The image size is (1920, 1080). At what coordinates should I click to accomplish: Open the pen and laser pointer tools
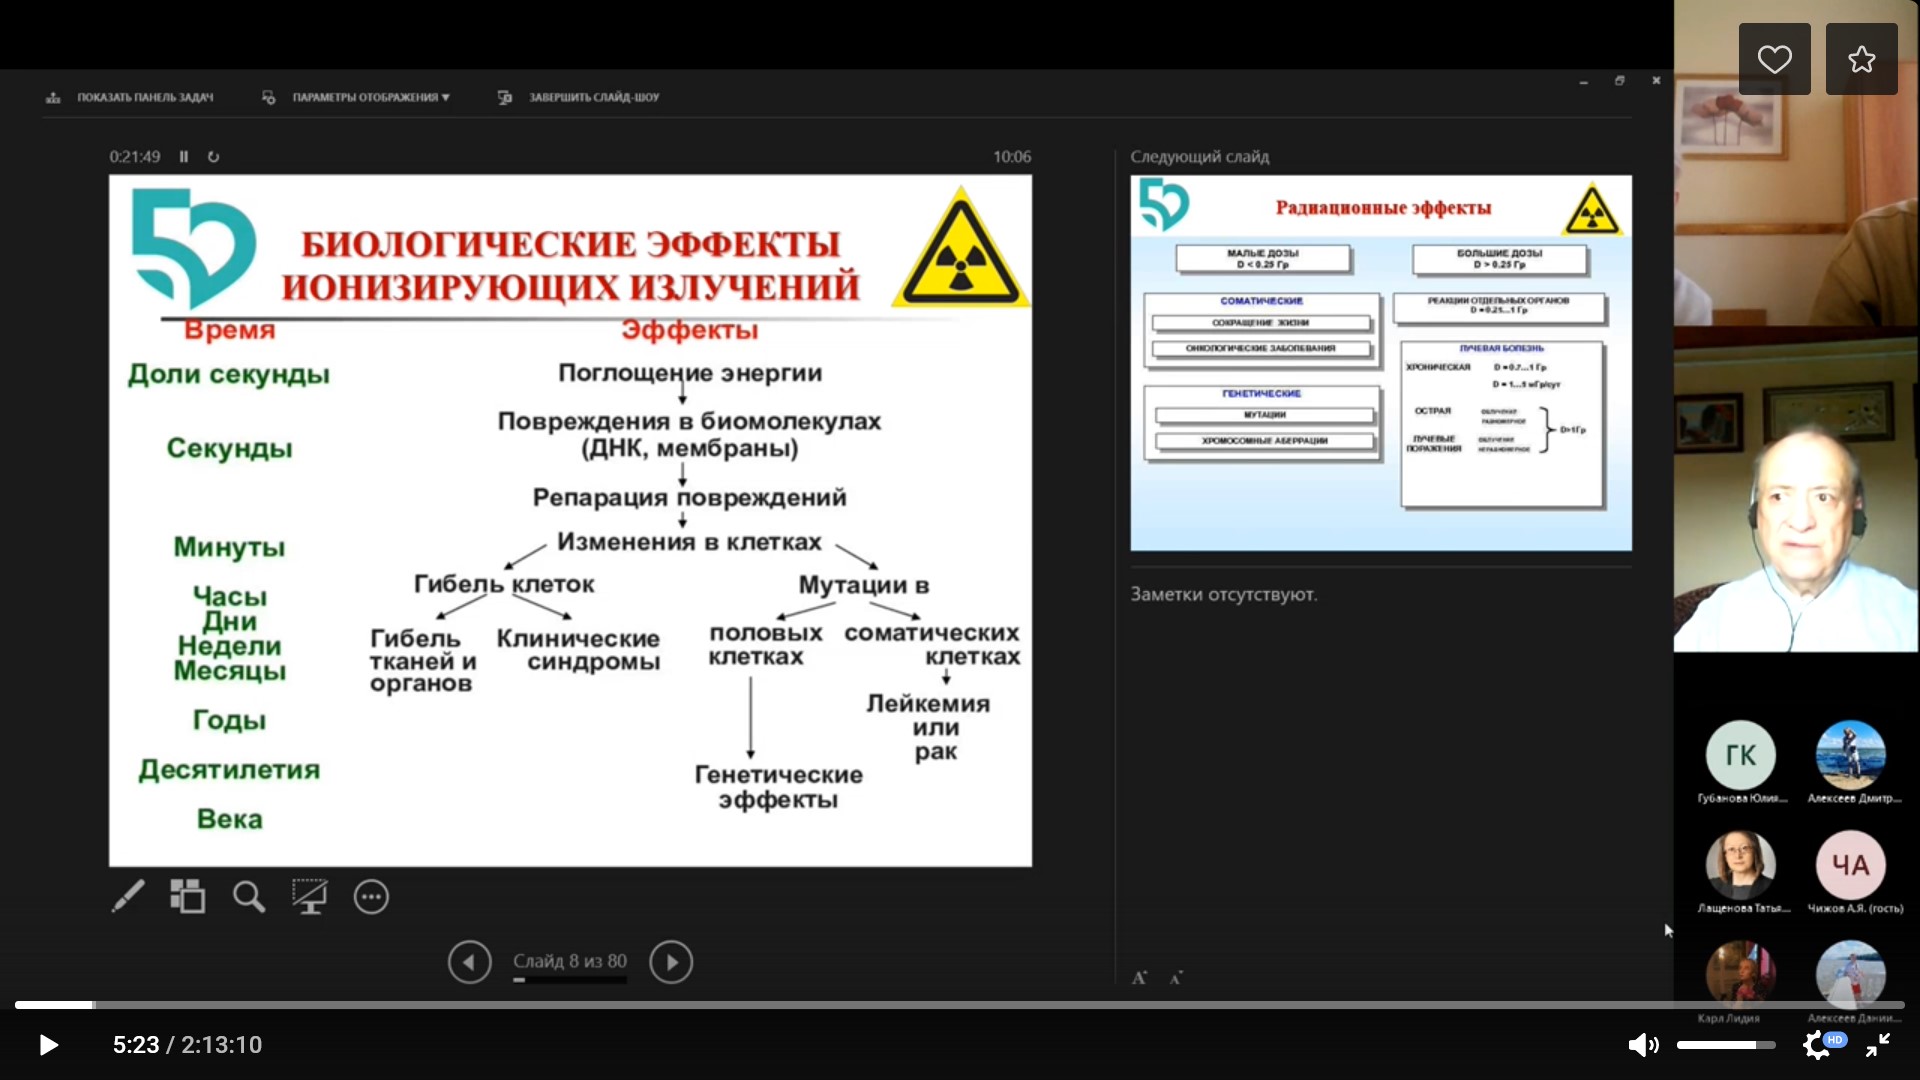pos(128,896)
